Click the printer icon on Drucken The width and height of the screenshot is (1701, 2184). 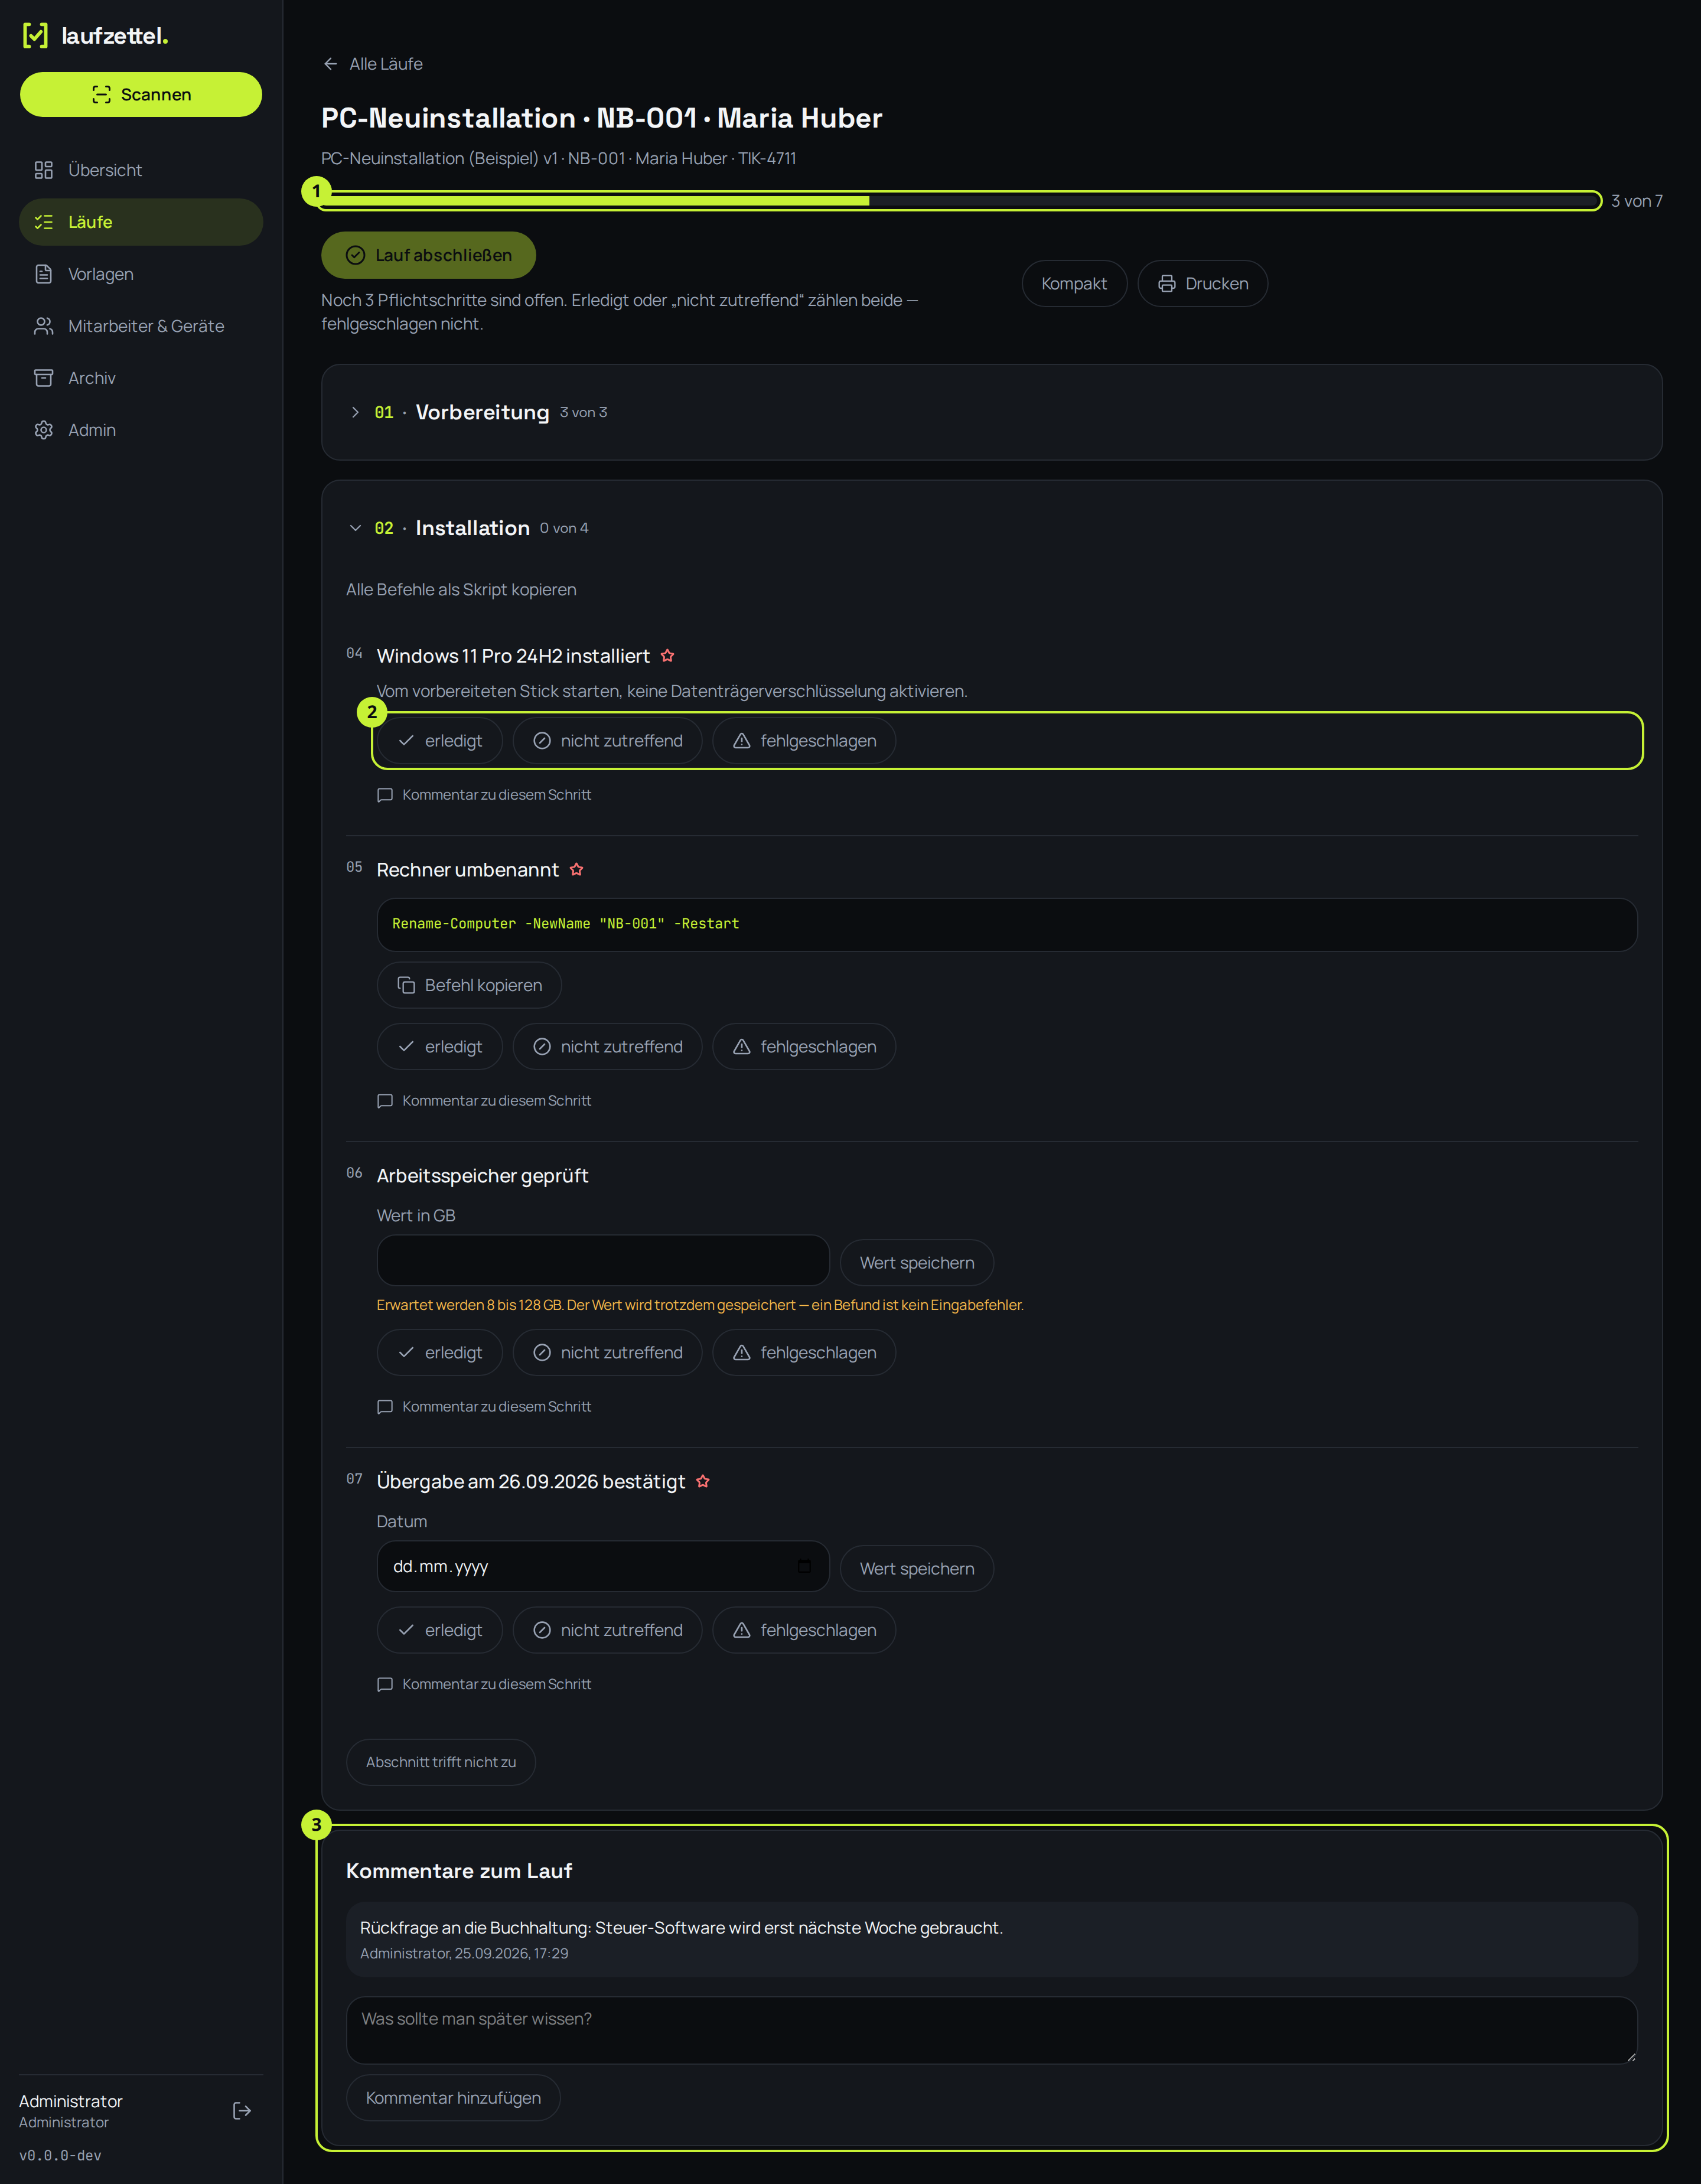coord(1166,284)
